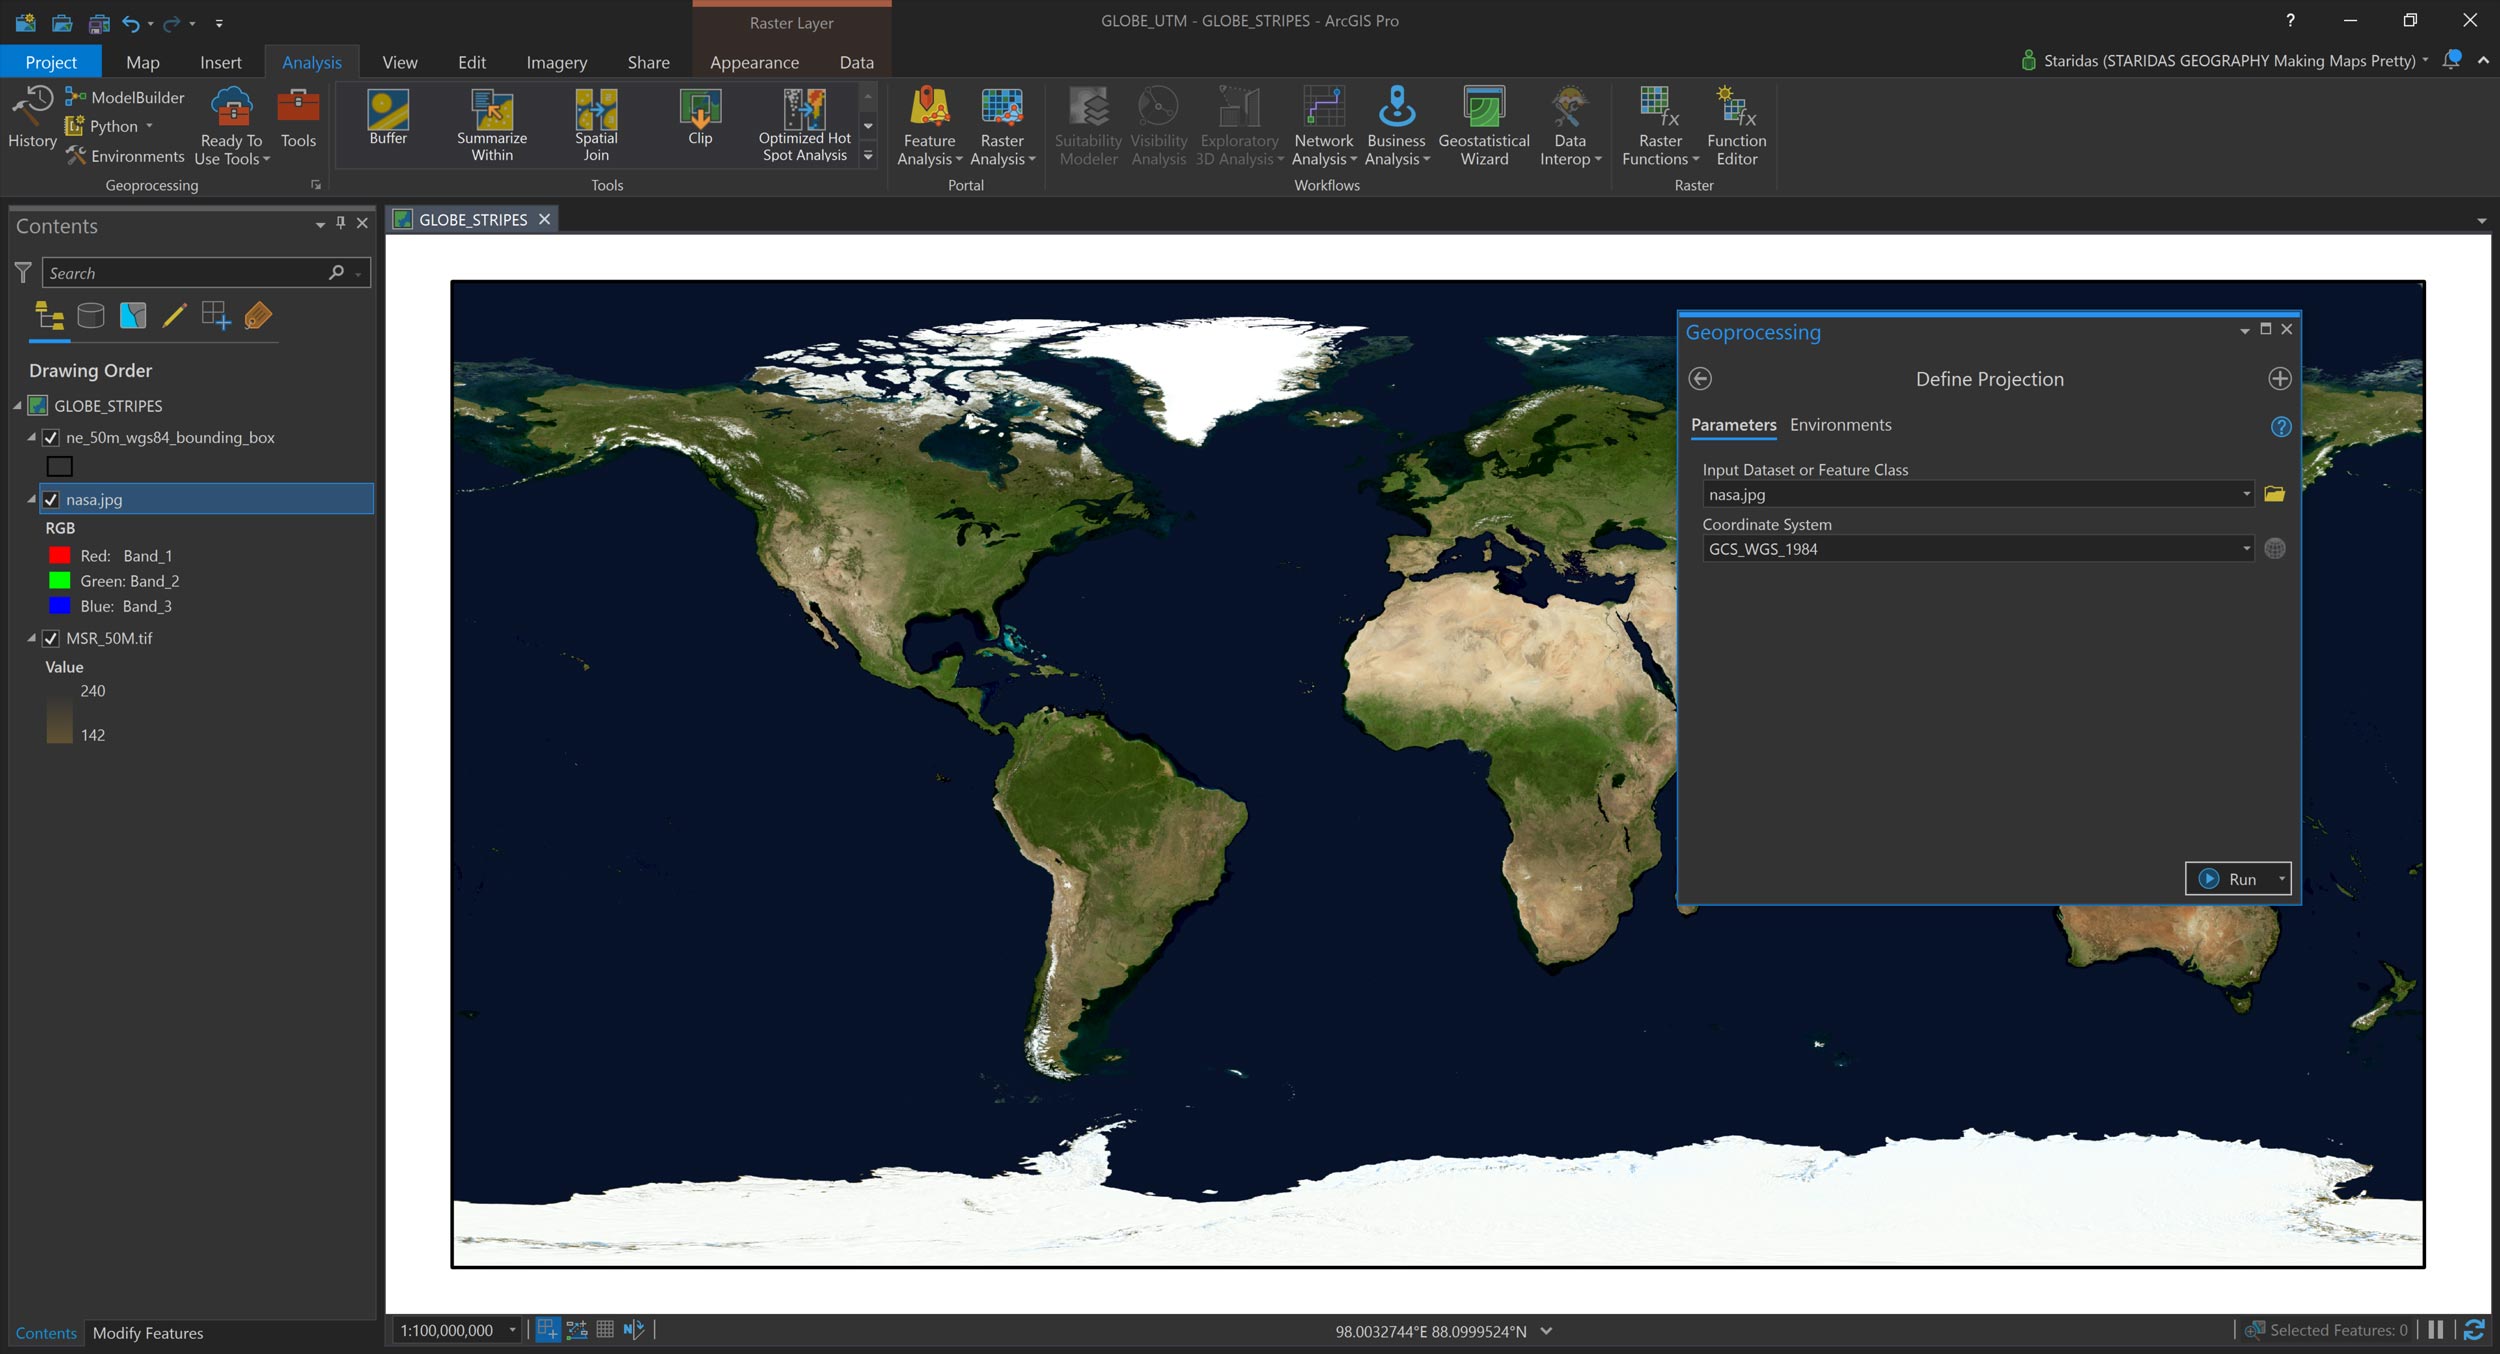Switch to the Imagery ribbon tab
2500x1354 pixels.
(556, 62)
